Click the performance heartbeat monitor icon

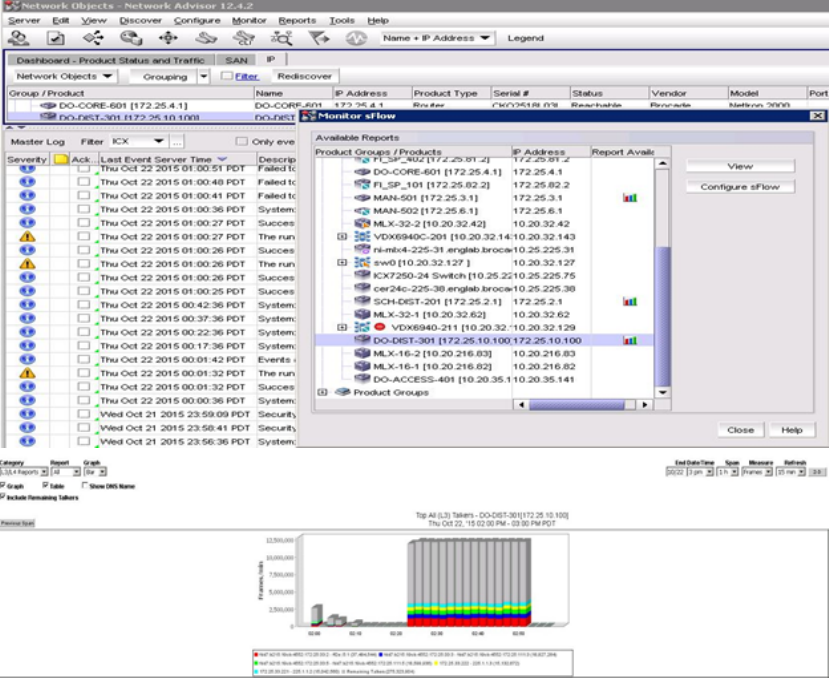[x=356, y=38]
